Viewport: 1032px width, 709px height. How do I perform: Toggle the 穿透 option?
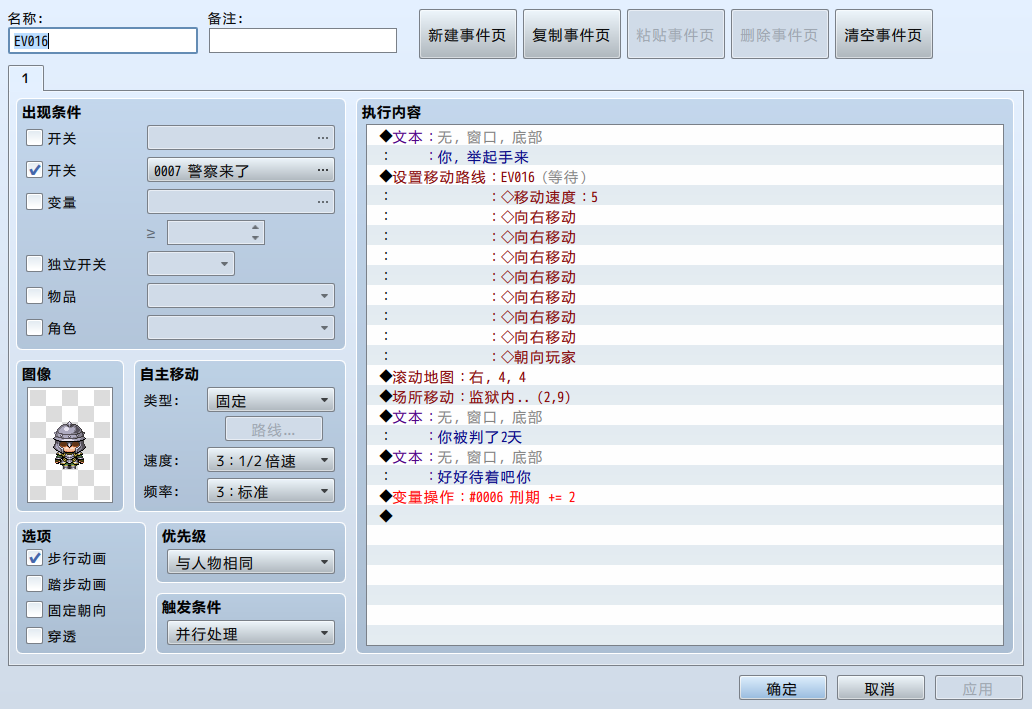34,636
